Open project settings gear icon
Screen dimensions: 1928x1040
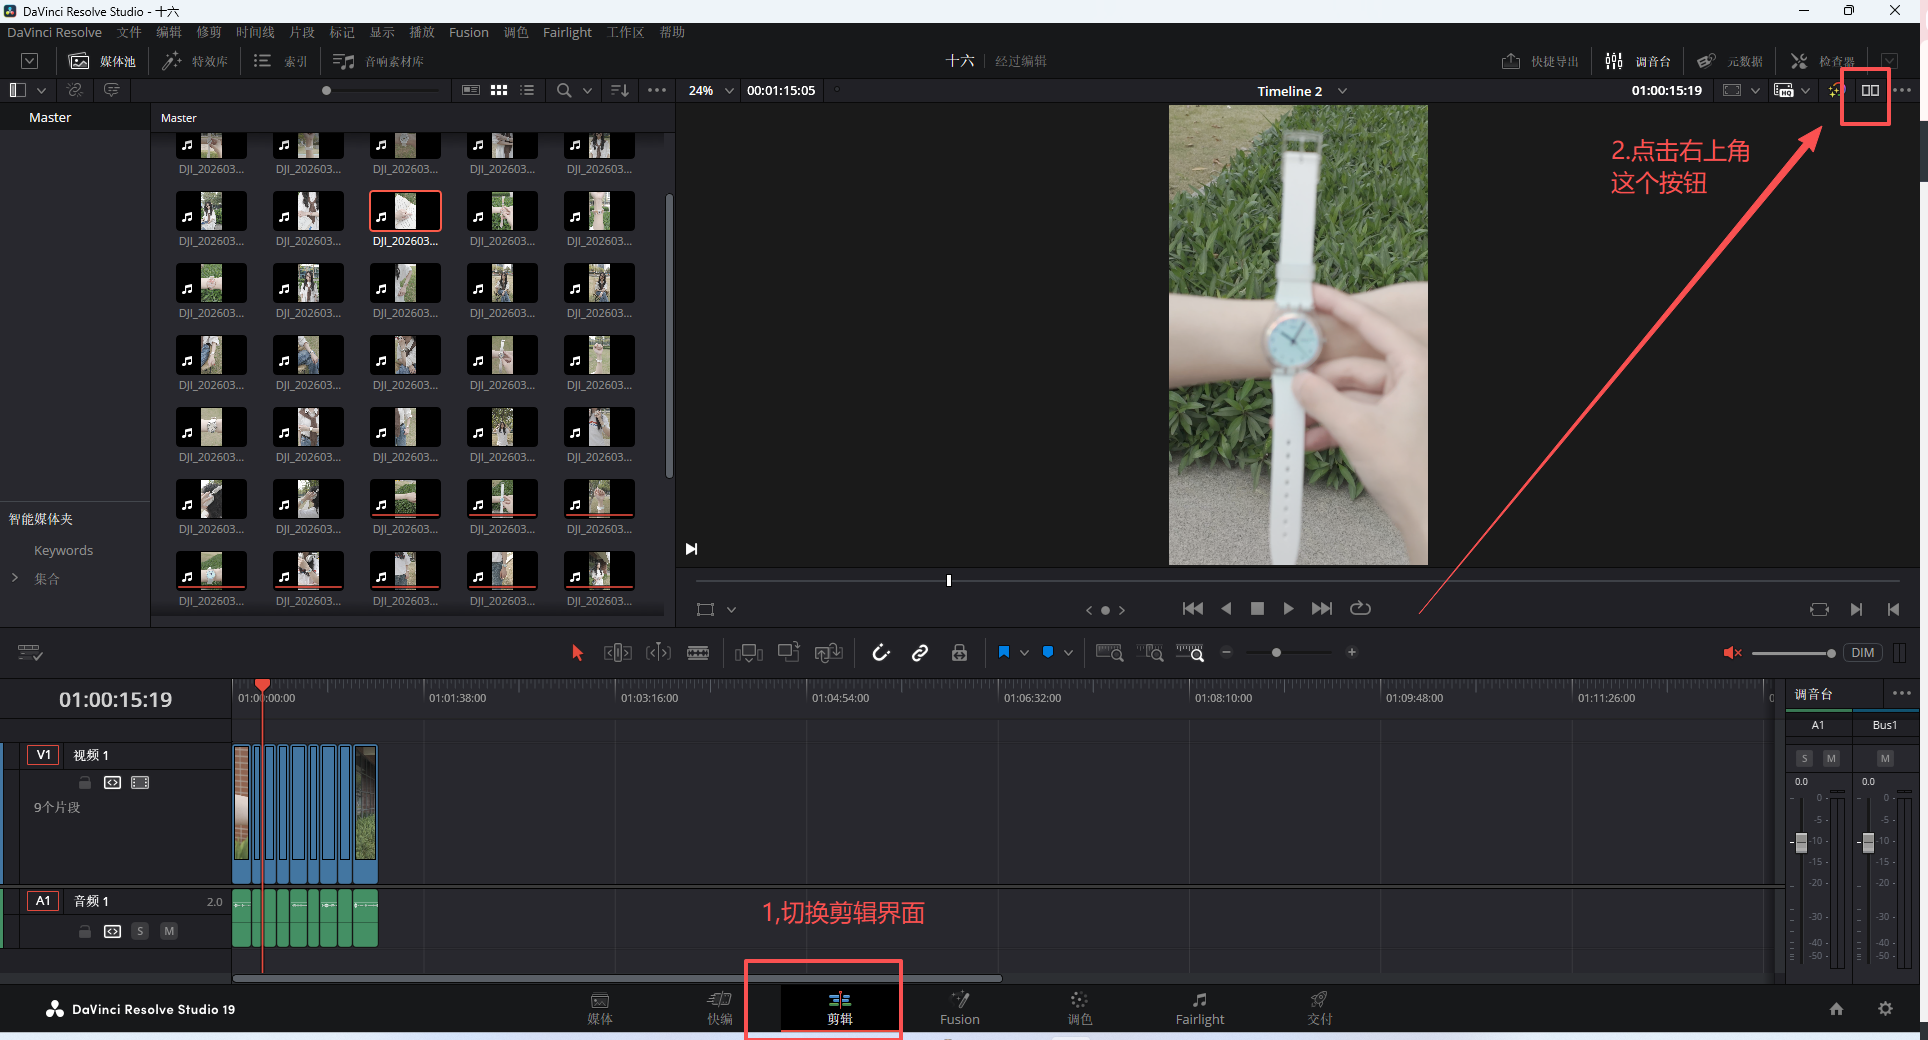click(1885, 1008)
